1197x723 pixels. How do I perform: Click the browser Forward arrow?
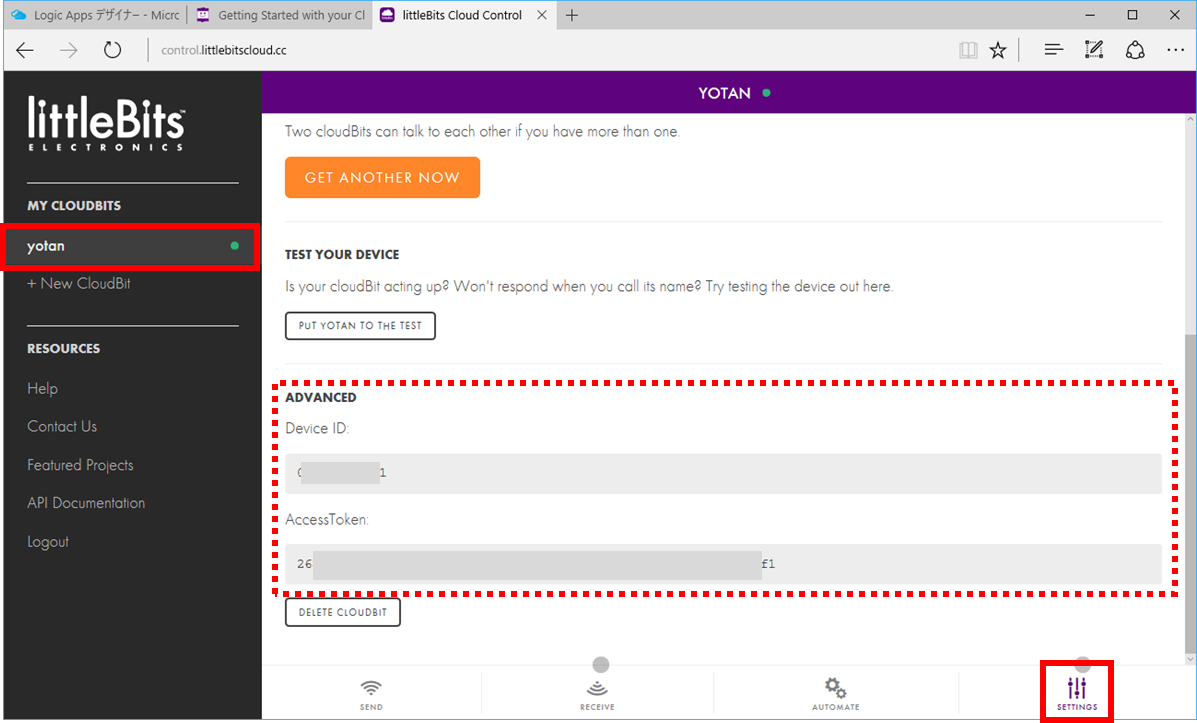tap(69, 50)
